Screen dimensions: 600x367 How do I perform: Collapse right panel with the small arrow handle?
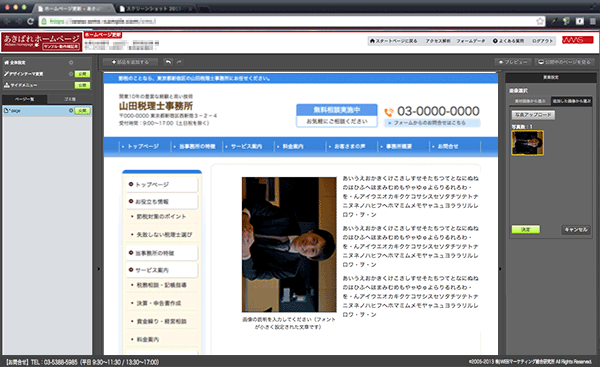tap(500, 269)
